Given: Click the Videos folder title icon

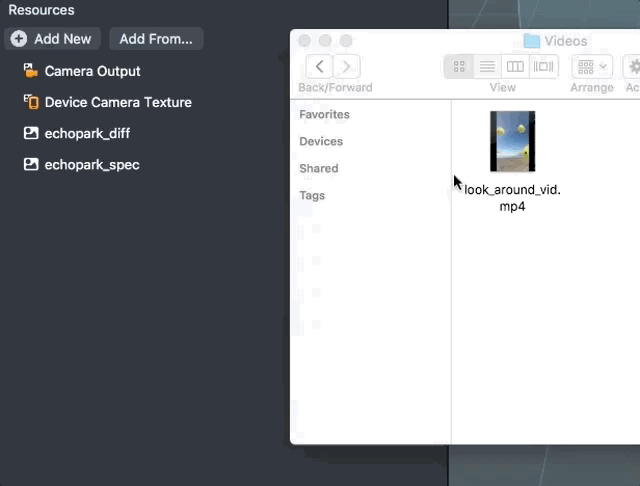Looking at the screenshot, I should (x=531, y=41).
